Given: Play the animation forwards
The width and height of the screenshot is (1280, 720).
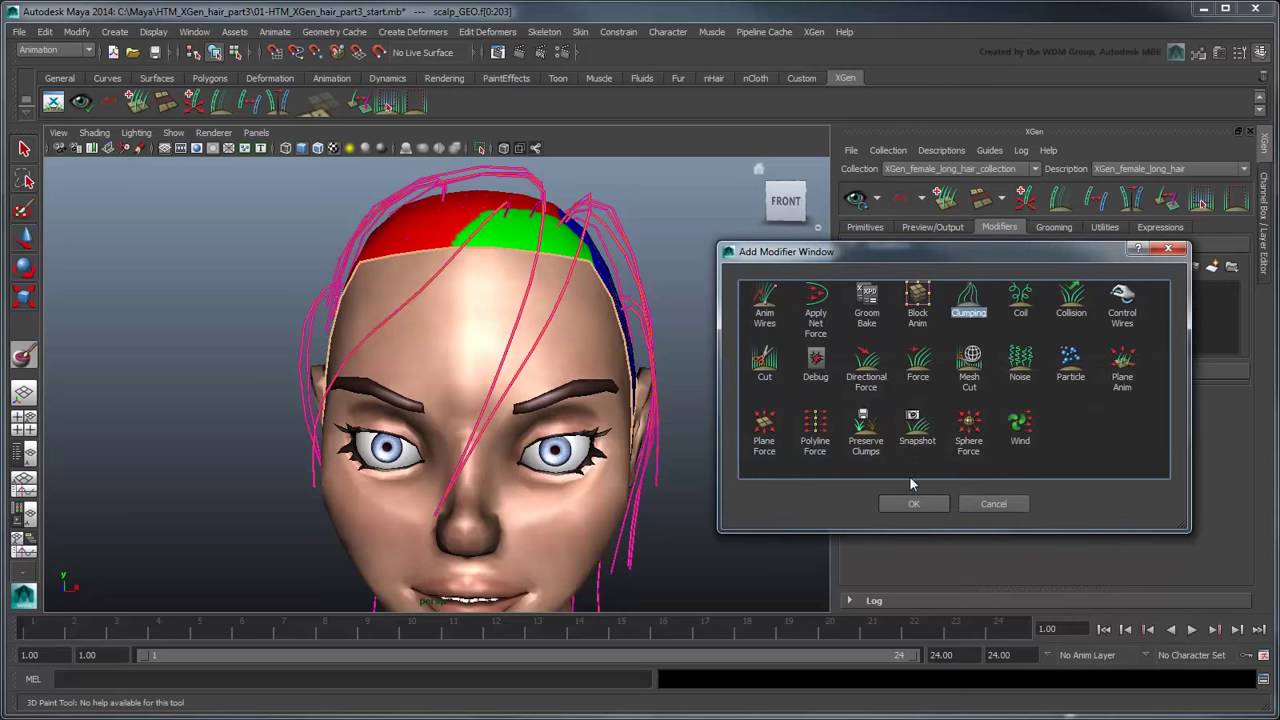Looking at the screenshot, I should coord(1192,629).
